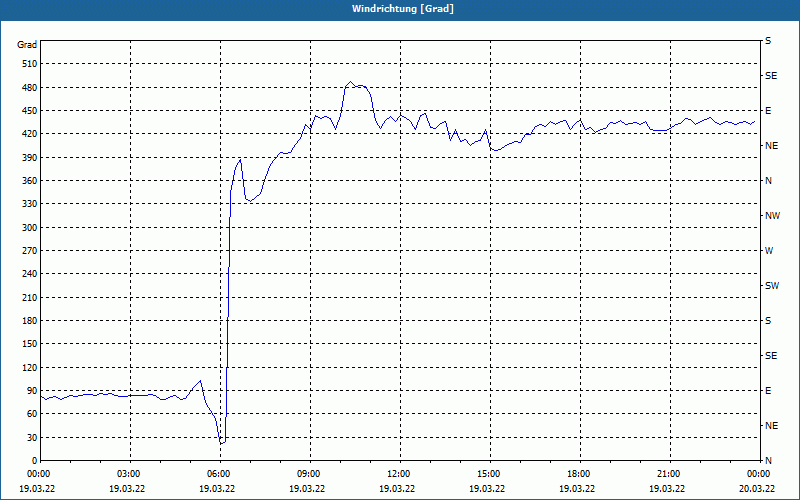Click the 360 y-axis value
The width and height of the screenshot is (800, 500).
tap(30, 181)
